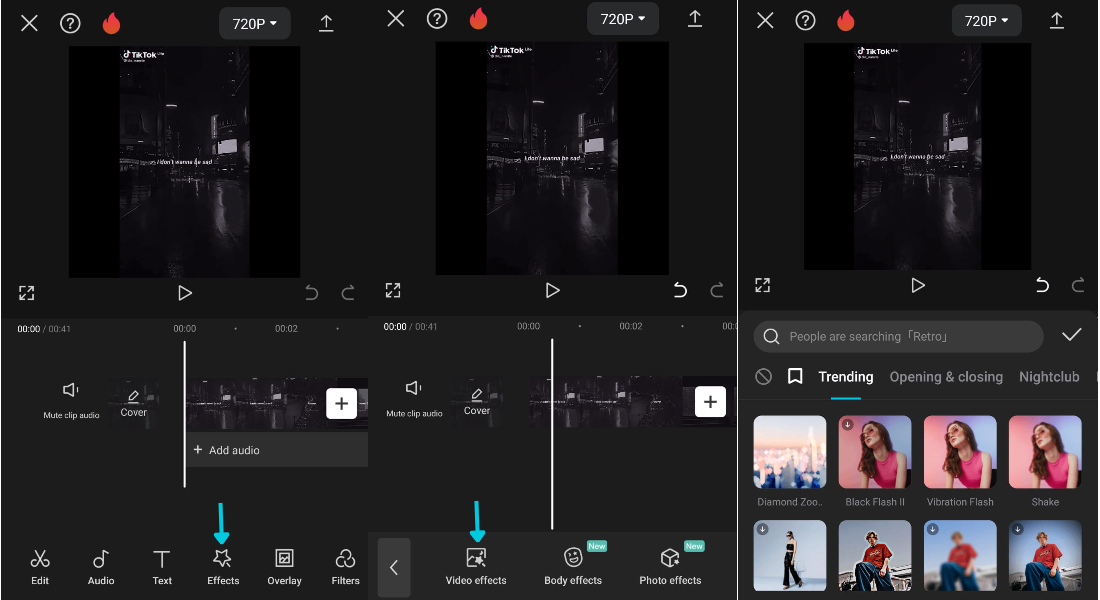This screenshot has width=1100, height=600.
Task: Open Photo effects in middle screen
Action: [x=670, y=566]
